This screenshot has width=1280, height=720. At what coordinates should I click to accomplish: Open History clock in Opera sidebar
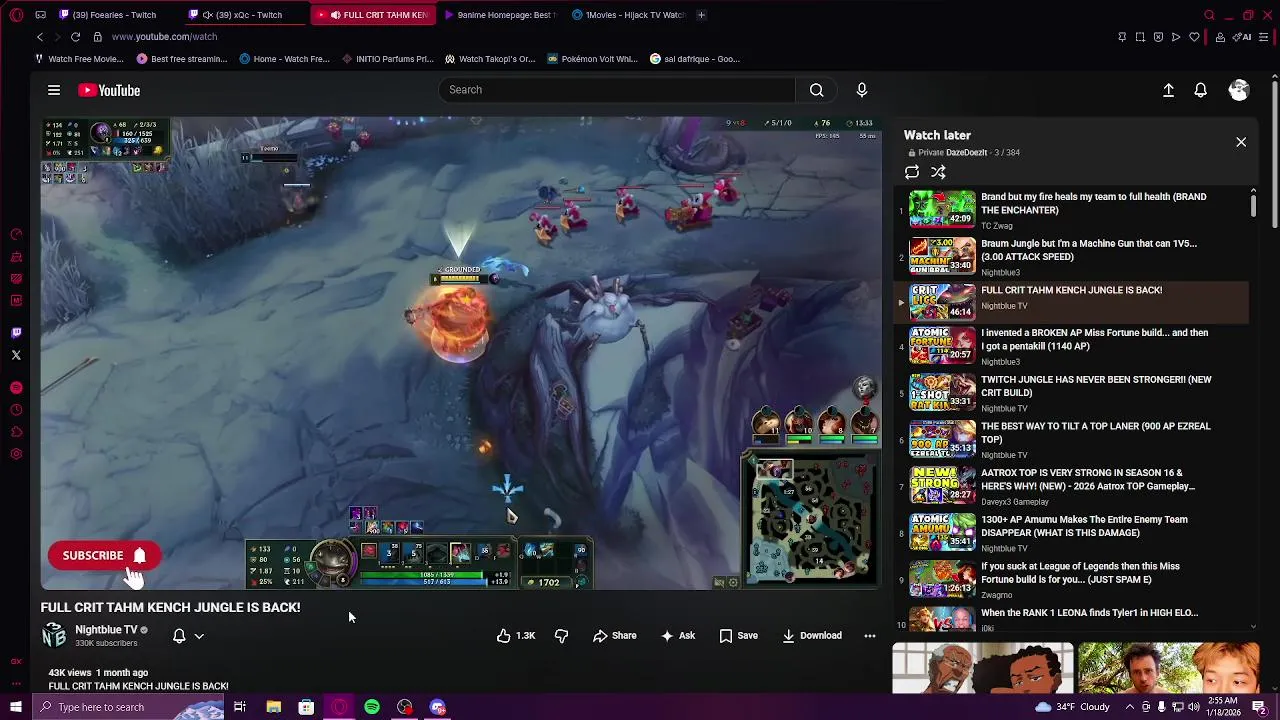(16, 410)
